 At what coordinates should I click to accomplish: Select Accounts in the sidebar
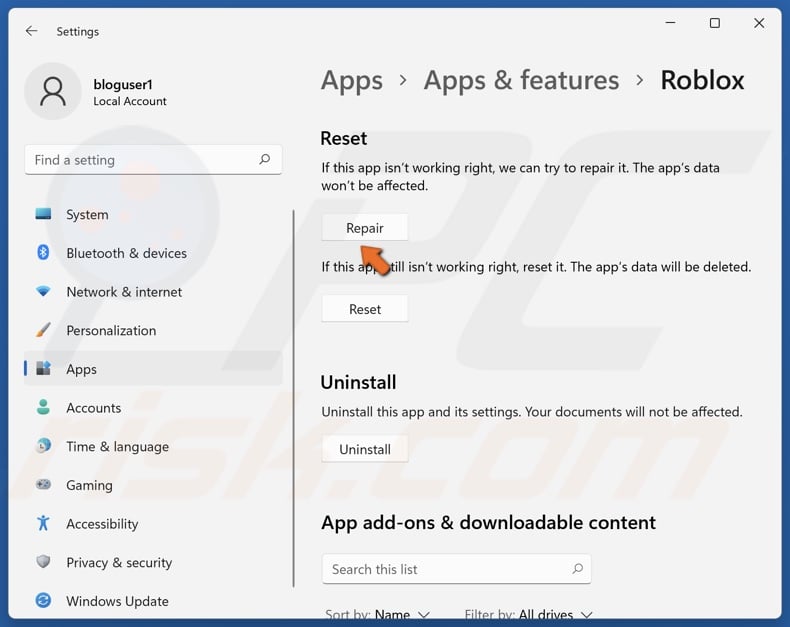tap(154, 408)
